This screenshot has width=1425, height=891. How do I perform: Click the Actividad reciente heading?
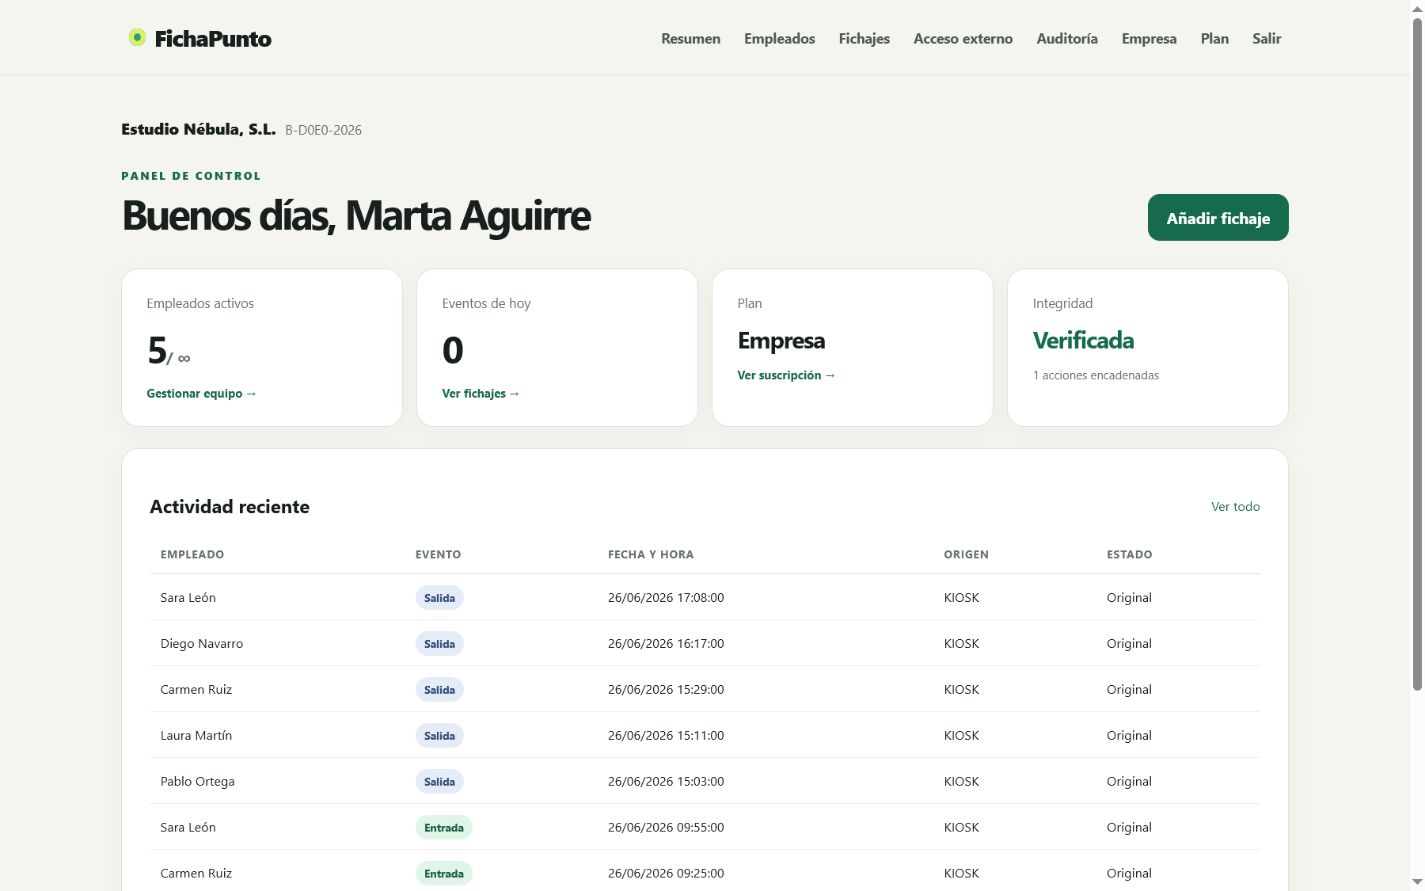click(x=230, y=507)
